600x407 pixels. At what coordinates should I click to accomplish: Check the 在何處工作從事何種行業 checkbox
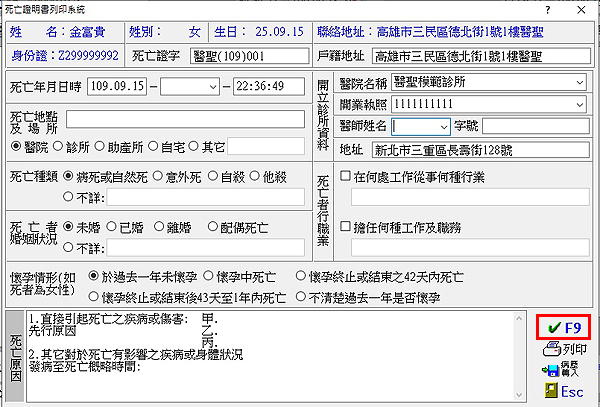(346, 177)
